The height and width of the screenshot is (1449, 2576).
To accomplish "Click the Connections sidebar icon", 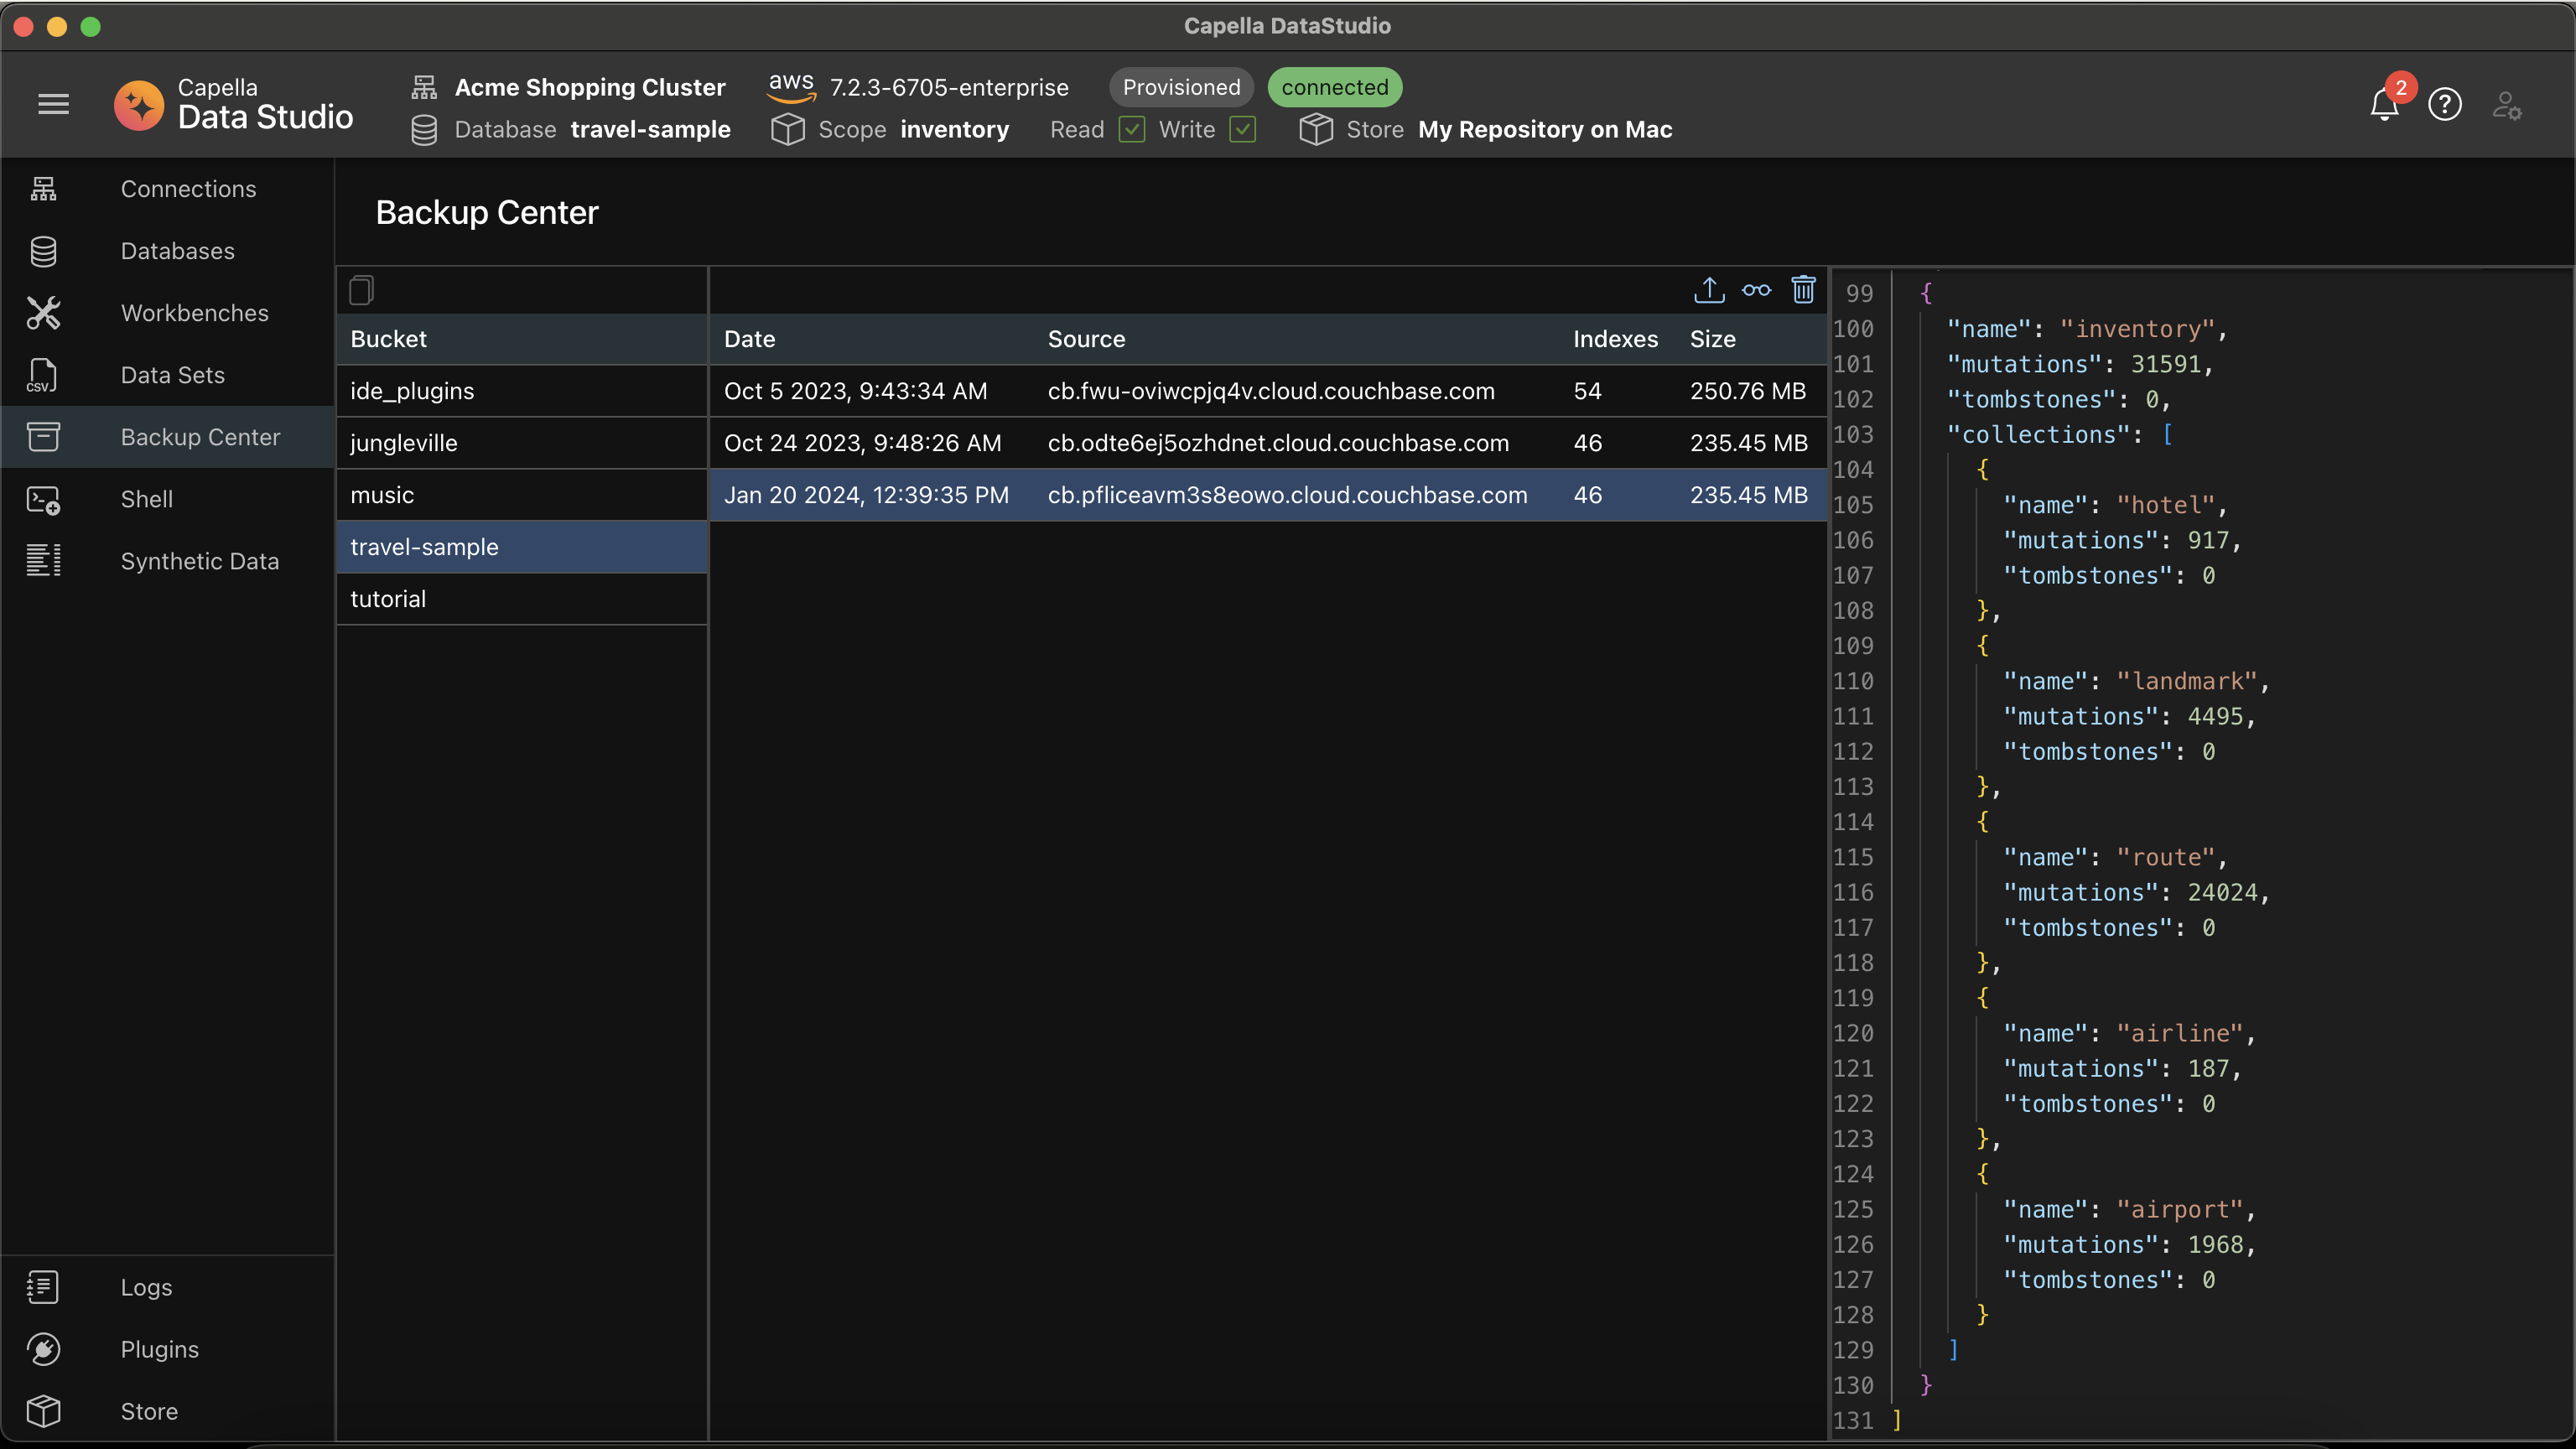I will [x=44, y=190].
